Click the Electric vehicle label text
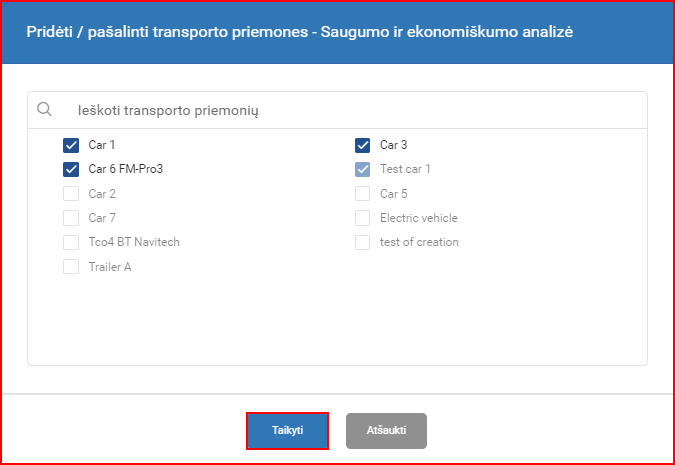 point(419,218)
